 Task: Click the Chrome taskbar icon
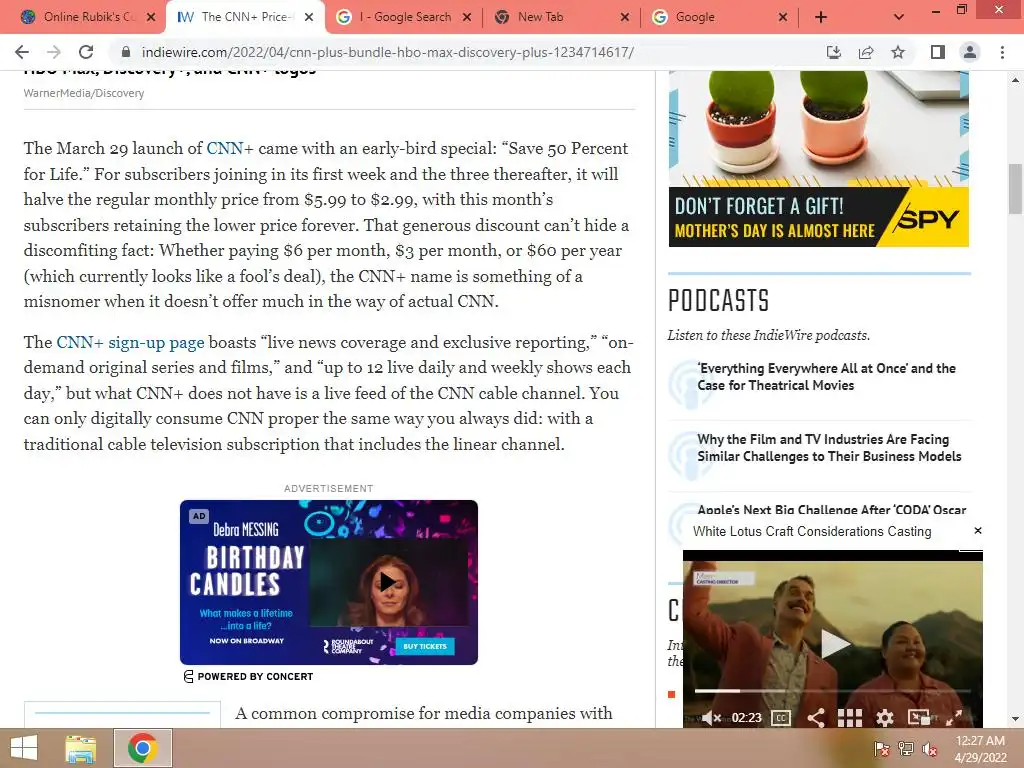pos(142,748)
